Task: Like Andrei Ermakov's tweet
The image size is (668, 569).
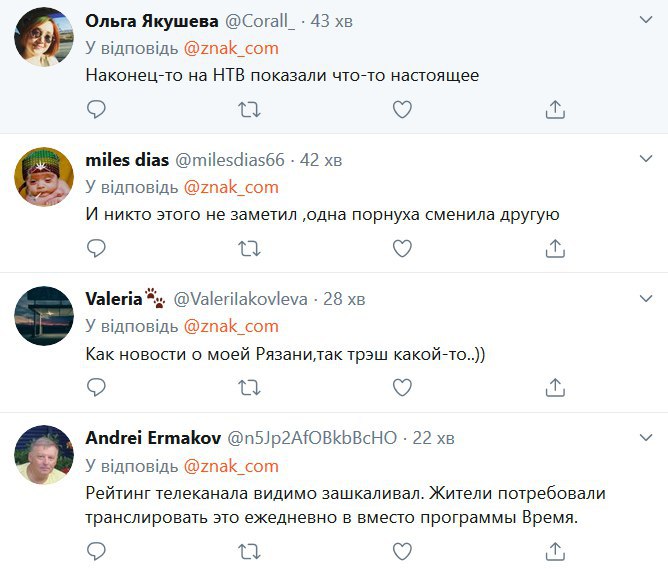Action: (402, 550)
